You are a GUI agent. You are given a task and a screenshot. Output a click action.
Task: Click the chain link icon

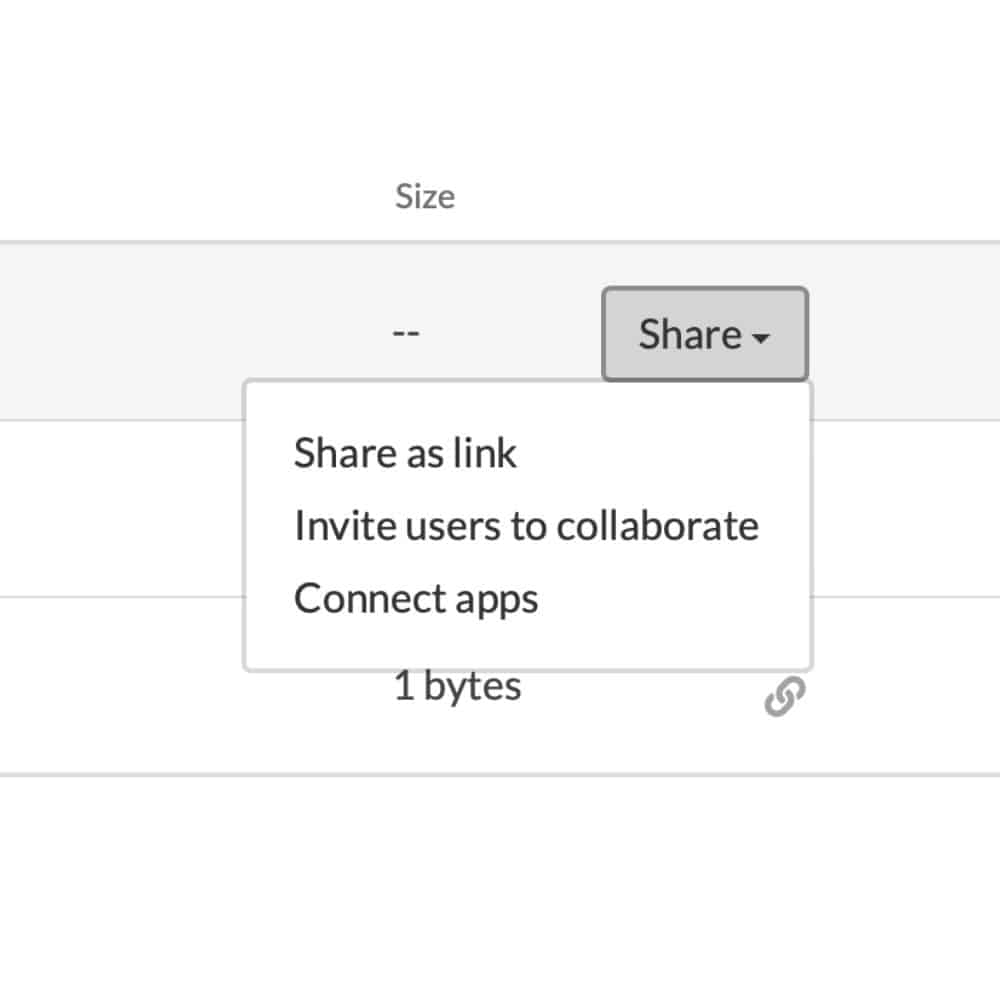784,696
